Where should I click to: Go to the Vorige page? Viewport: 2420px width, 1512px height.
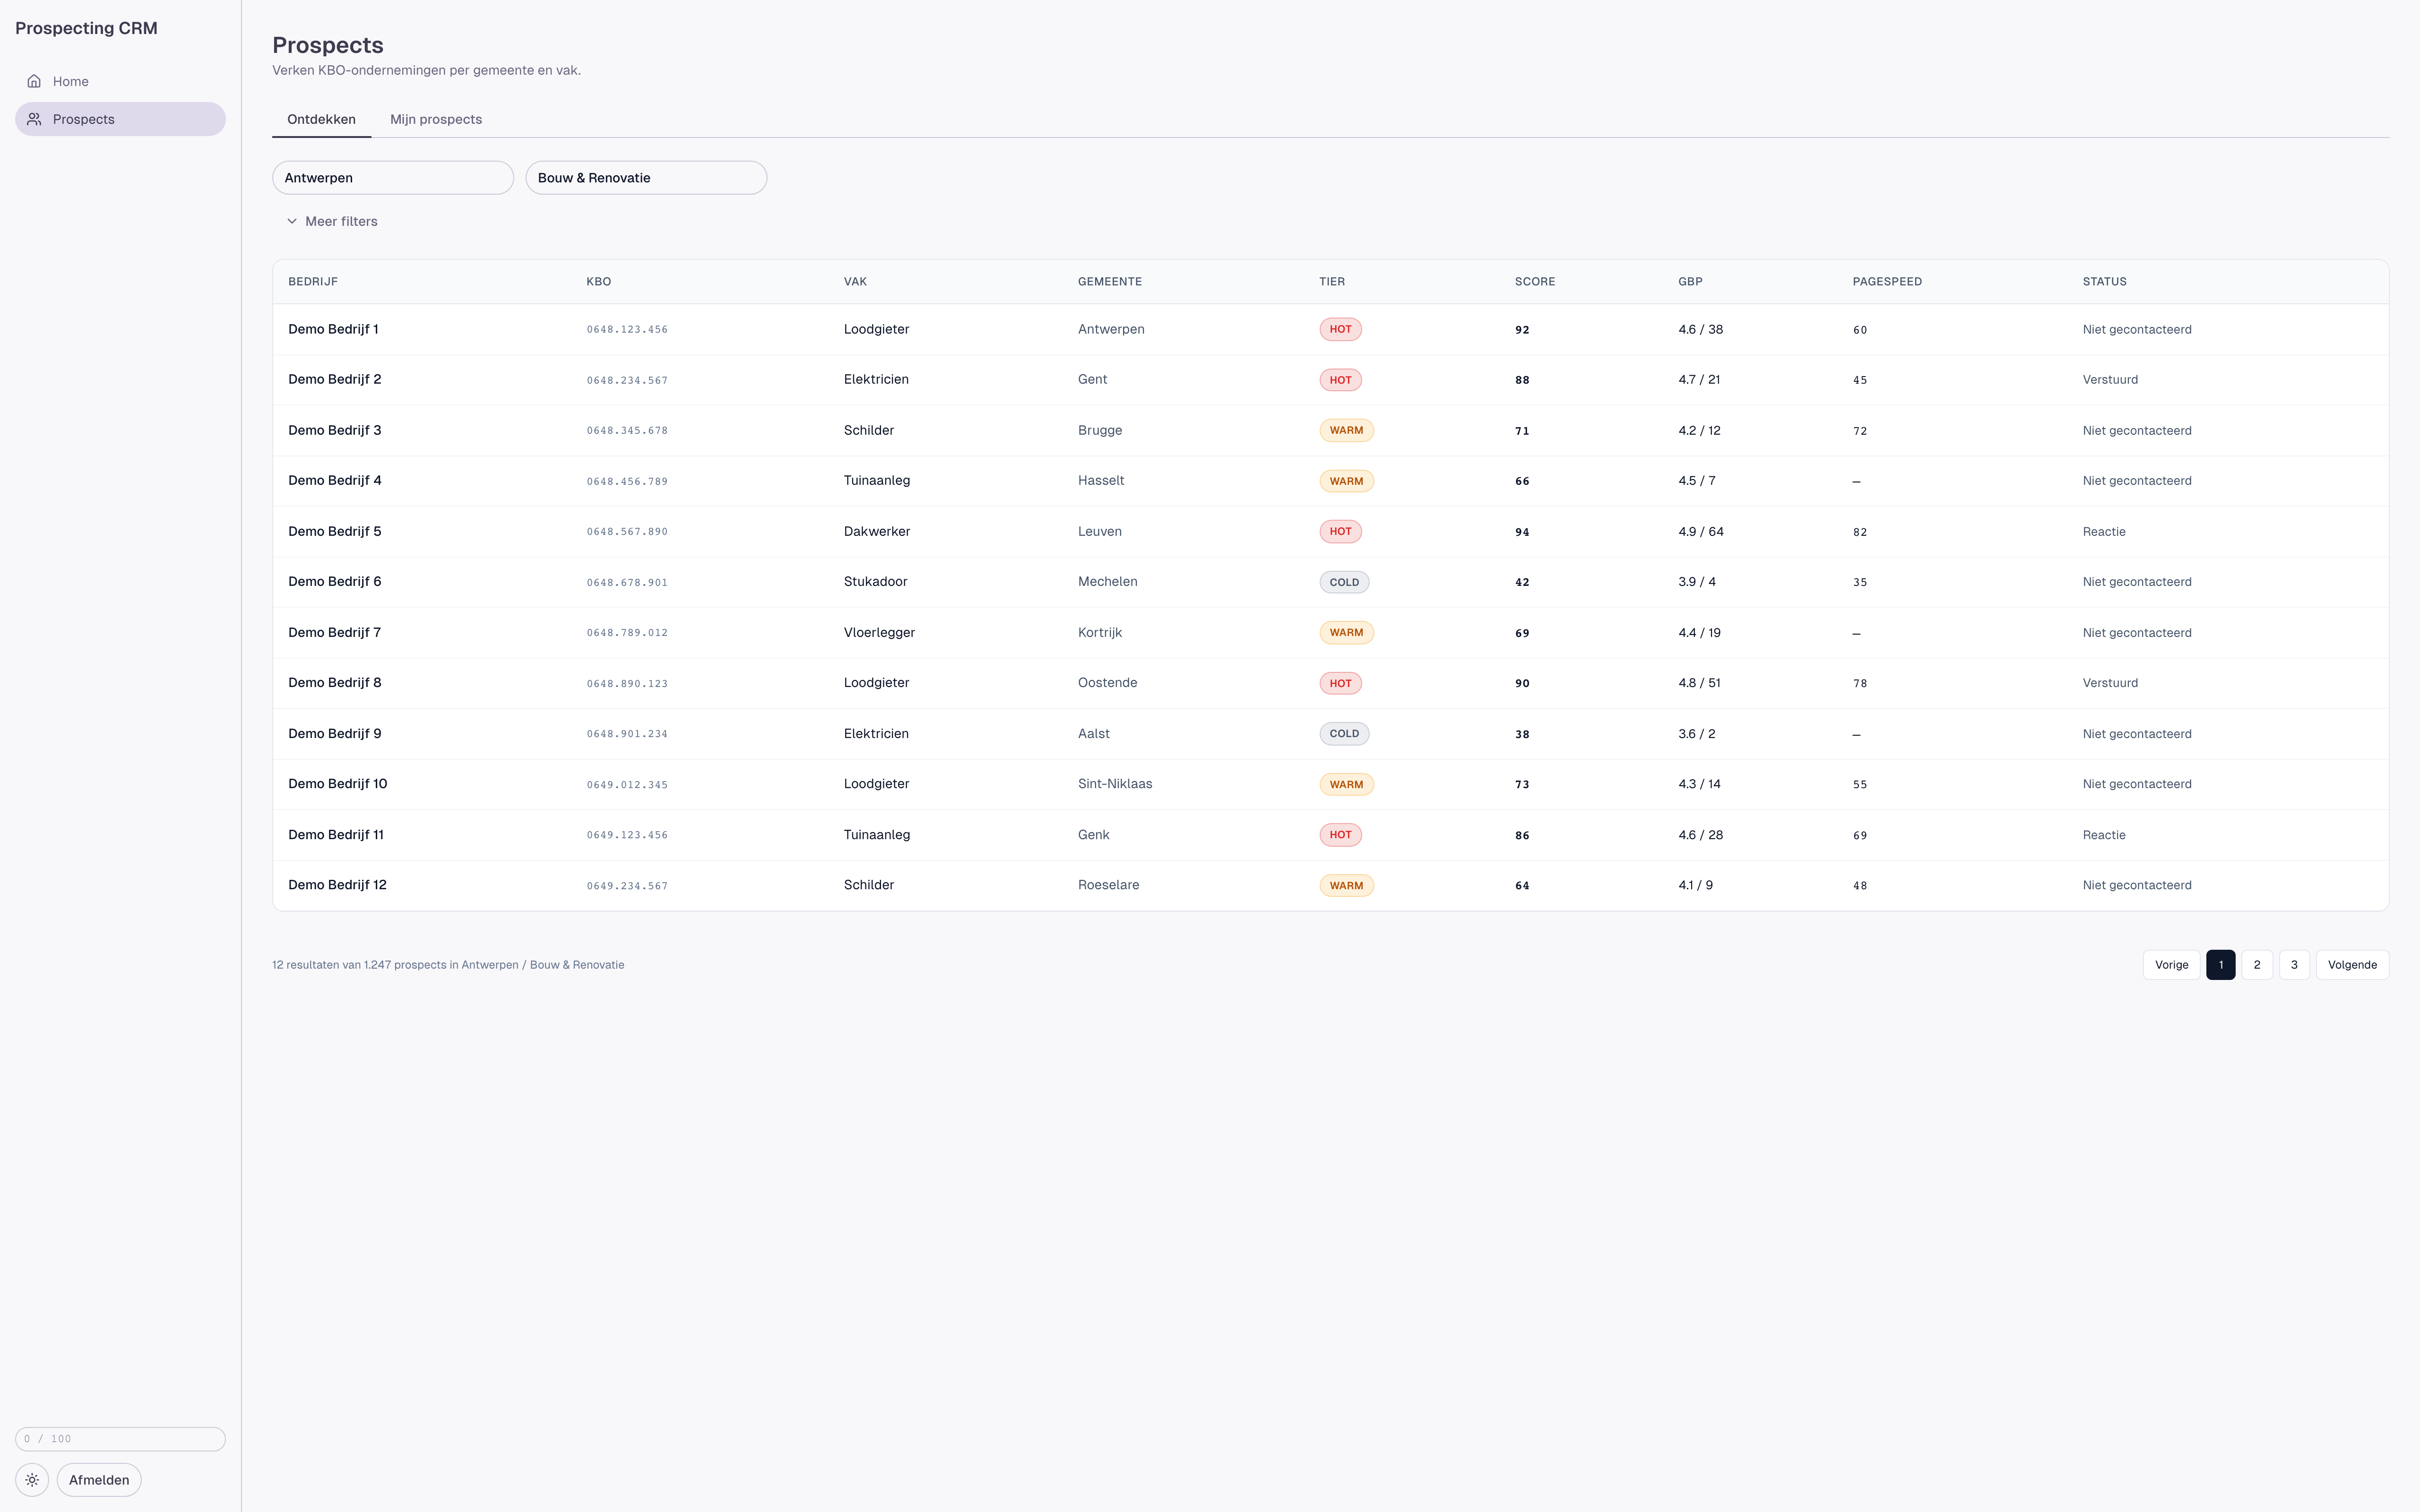click(x=2171, y=965)
